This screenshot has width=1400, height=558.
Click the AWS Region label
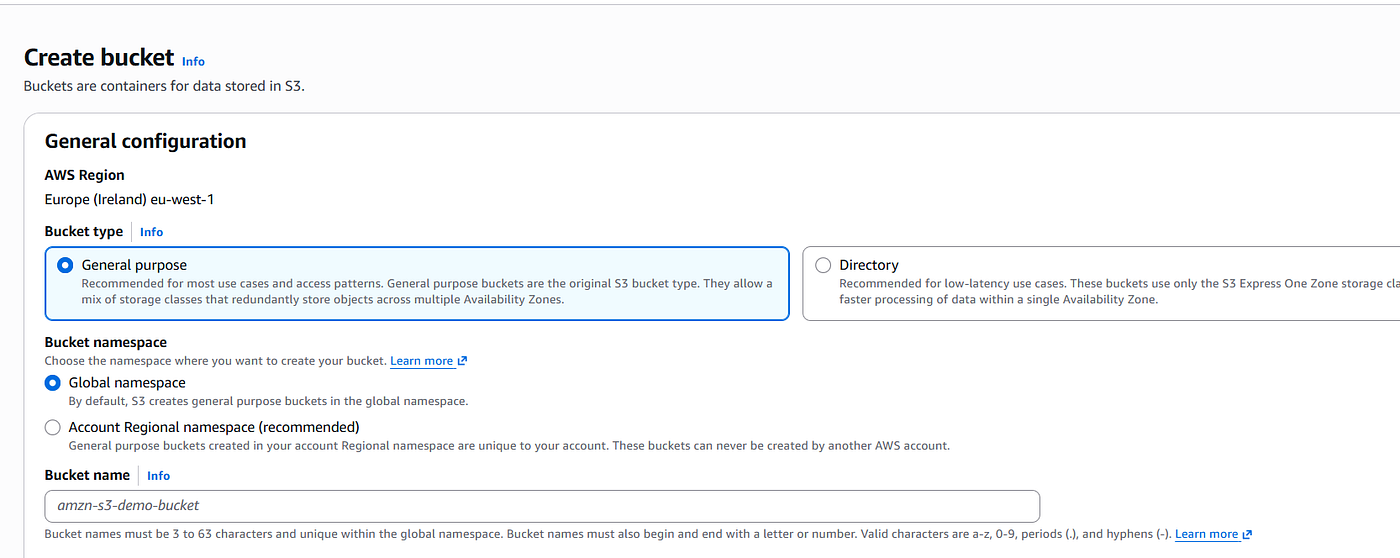click(x=85, y=175)
